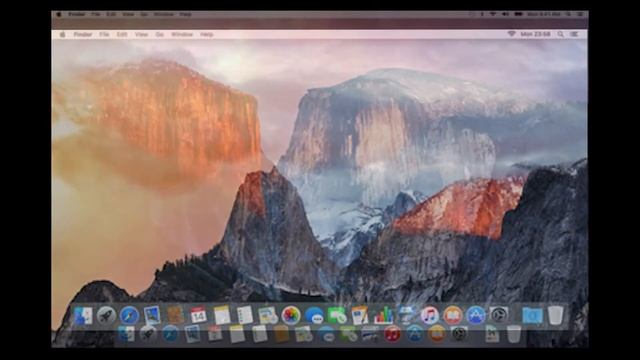The width and height of the screenshot is (640, 360).
Task: Open the File menu in the light menu bar
Action: coord(104,35)
